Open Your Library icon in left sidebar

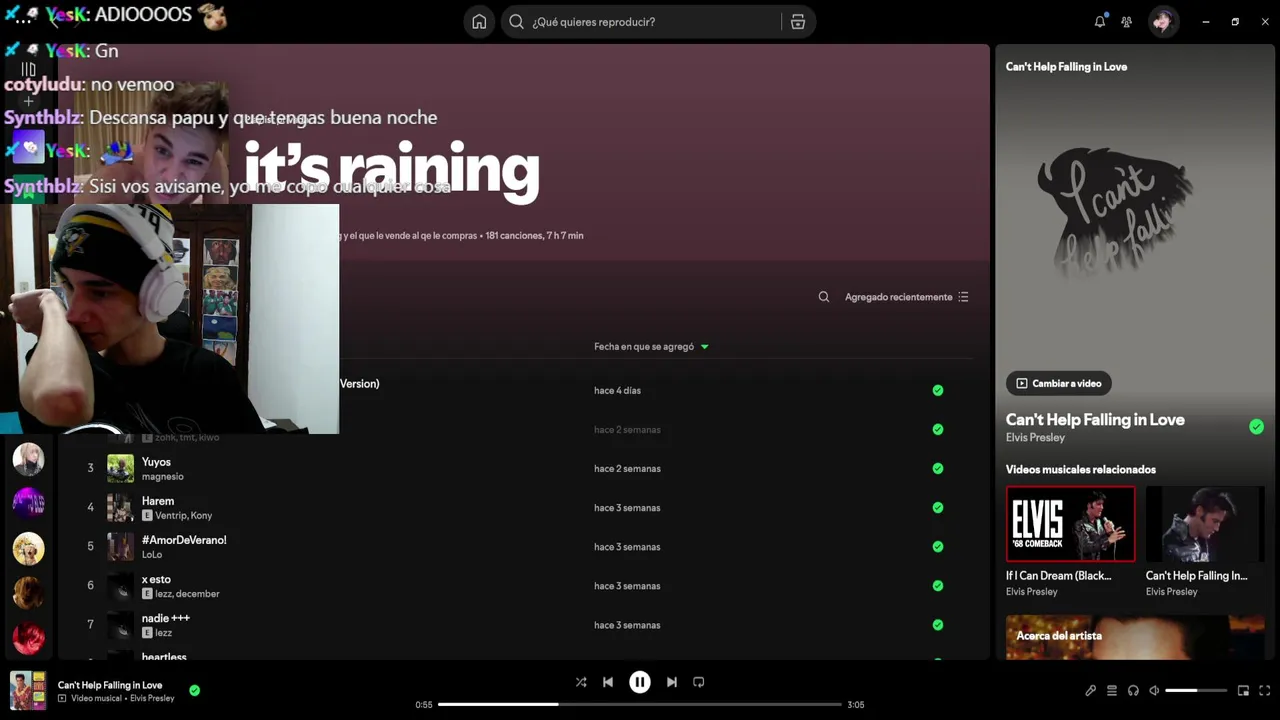[x=28, y=69]
